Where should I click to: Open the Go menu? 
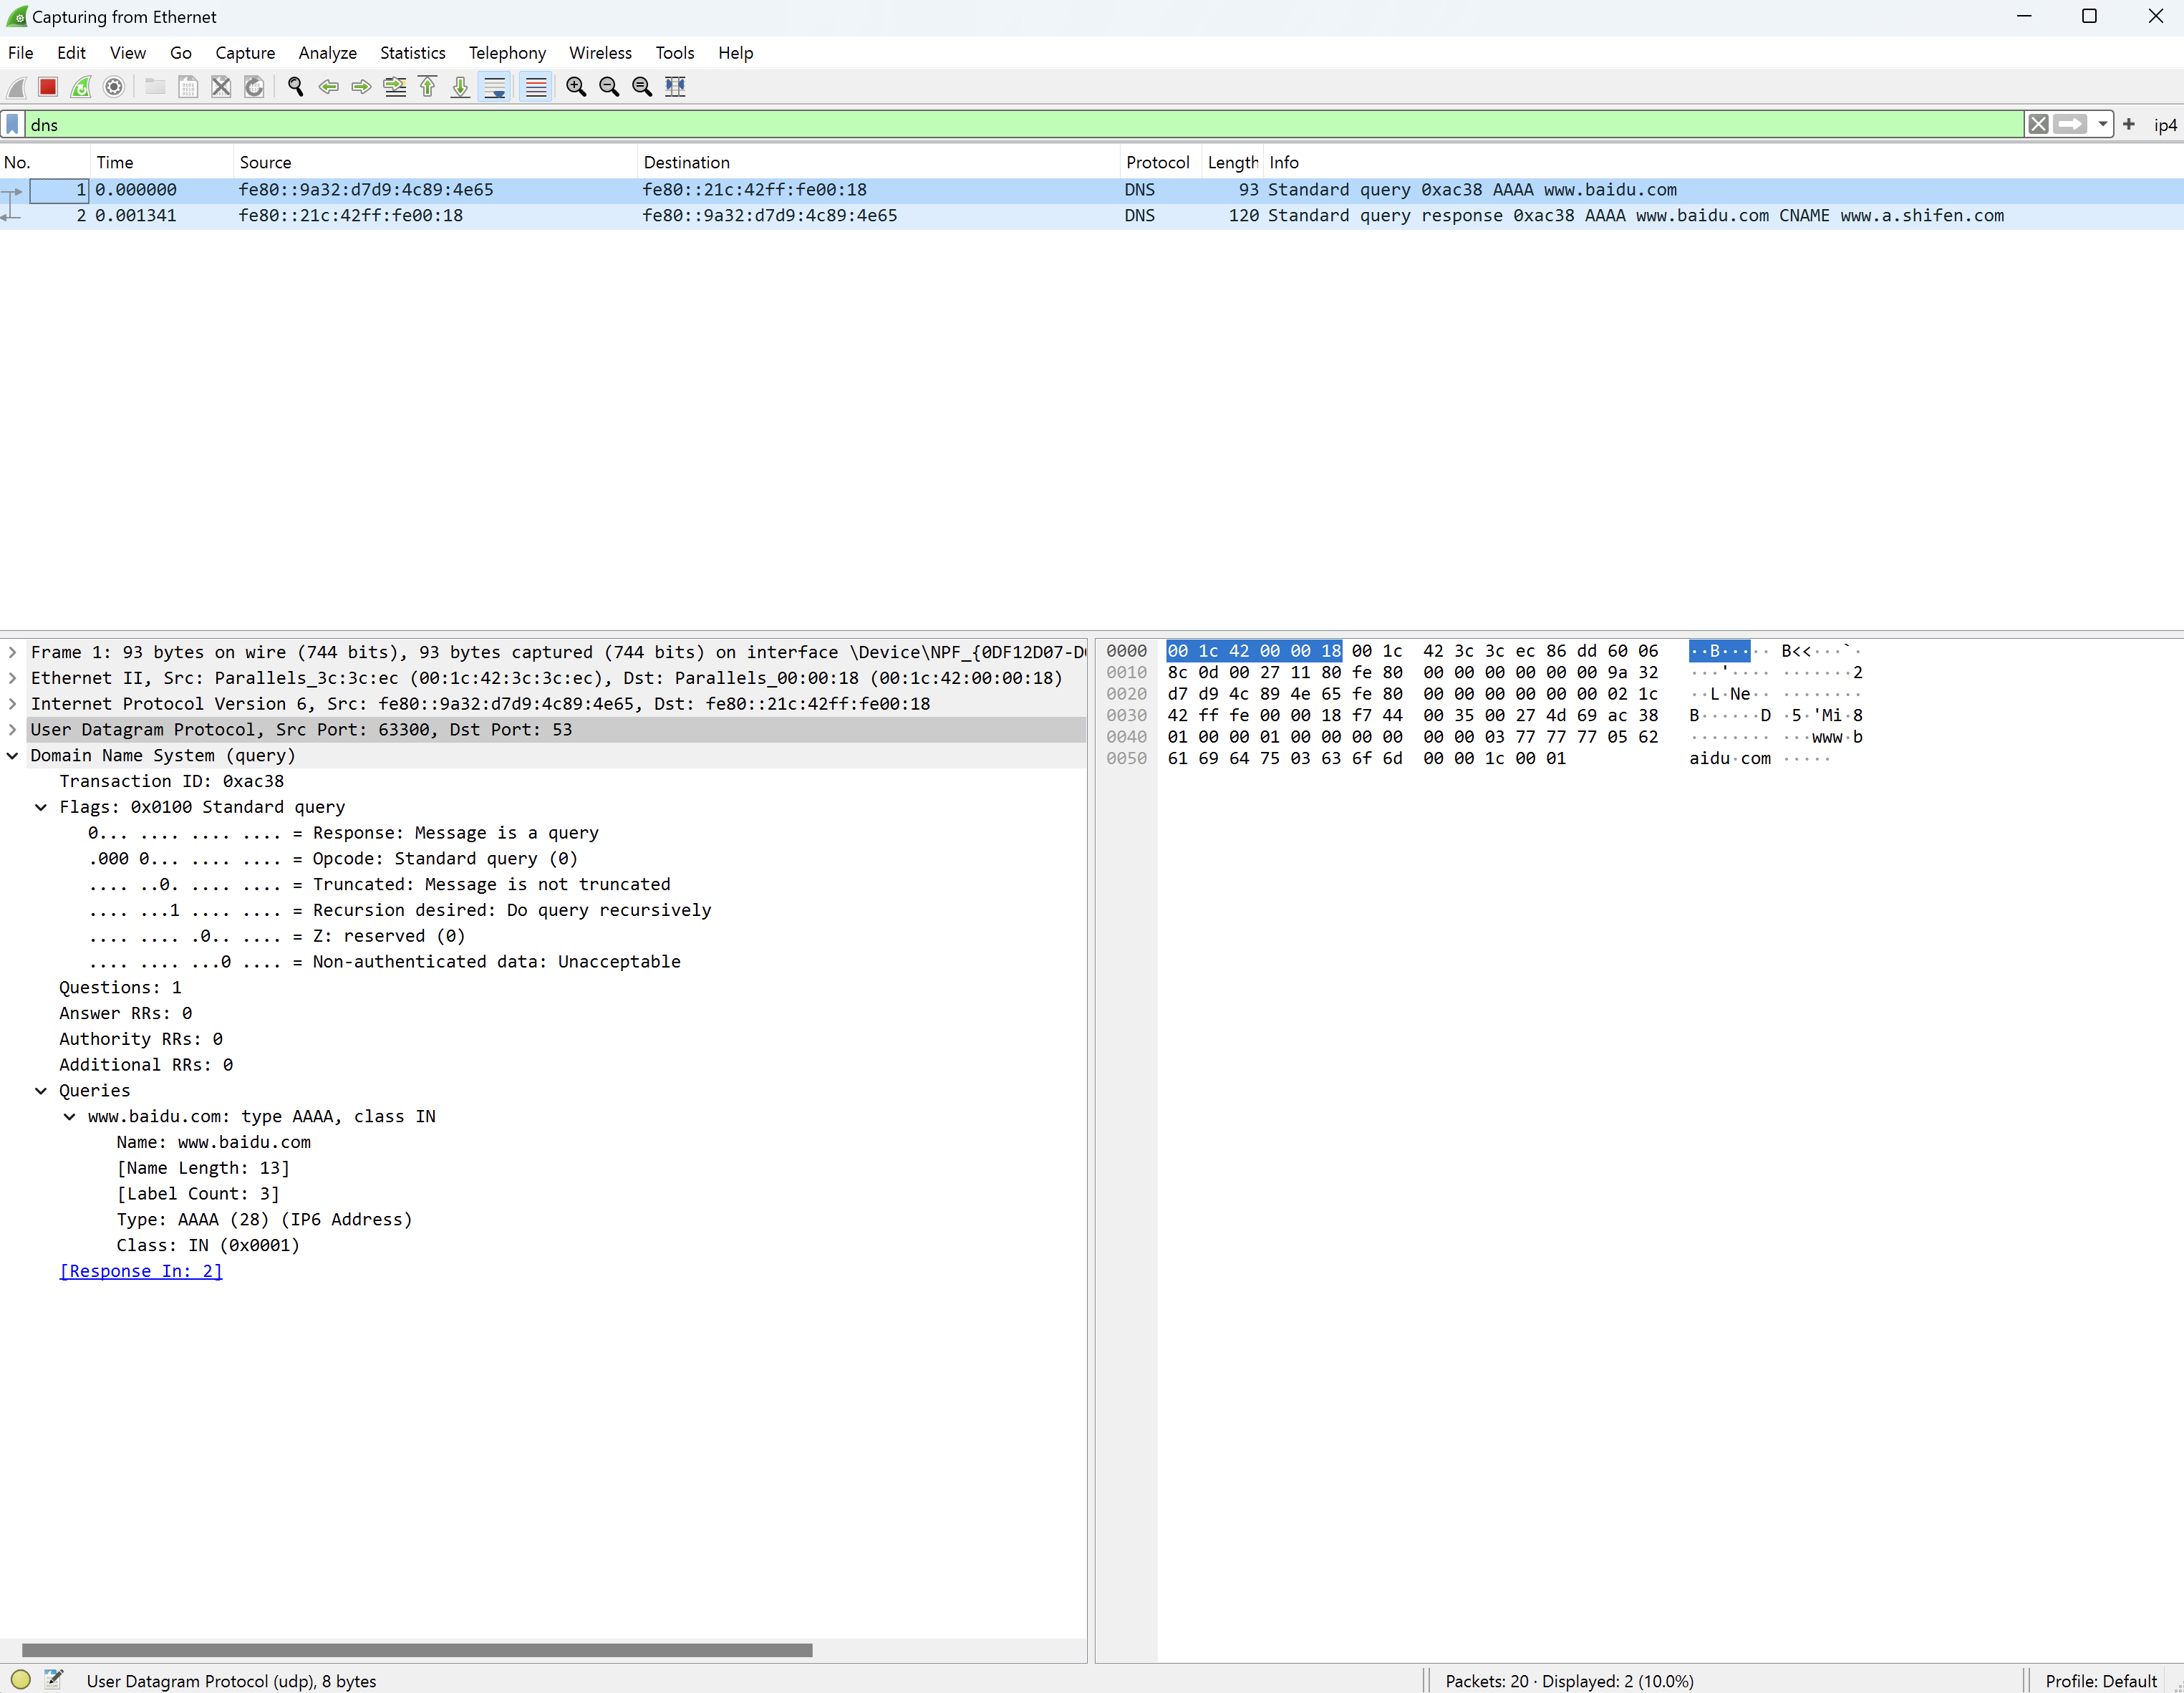(x=181, y=53)
